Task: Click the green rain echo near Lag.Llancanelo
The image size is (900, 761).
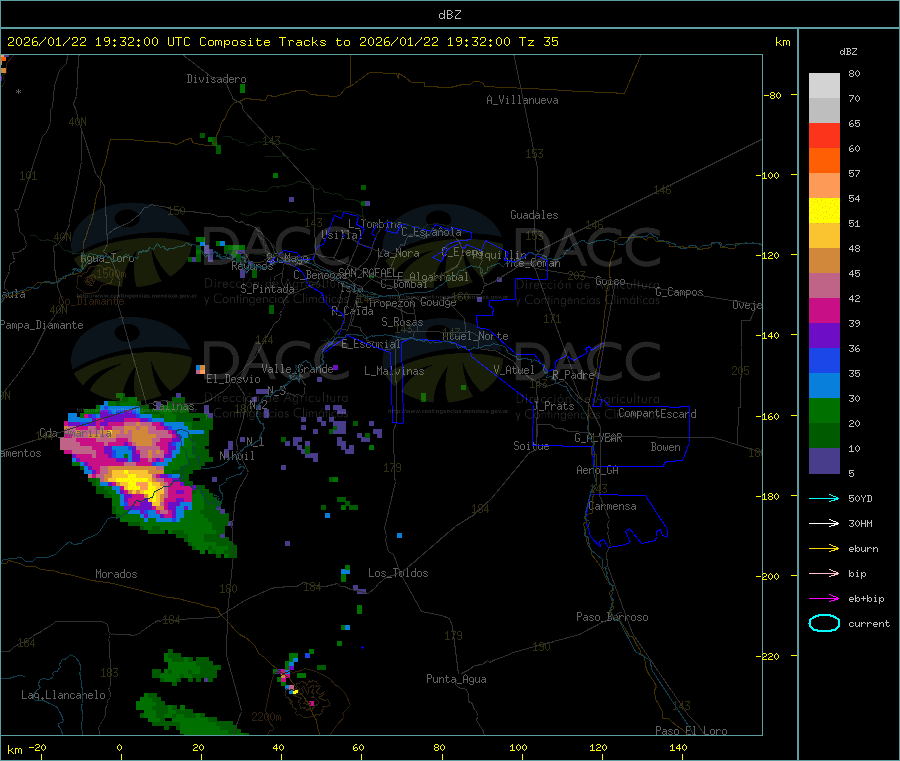Action: click(187, 669)
